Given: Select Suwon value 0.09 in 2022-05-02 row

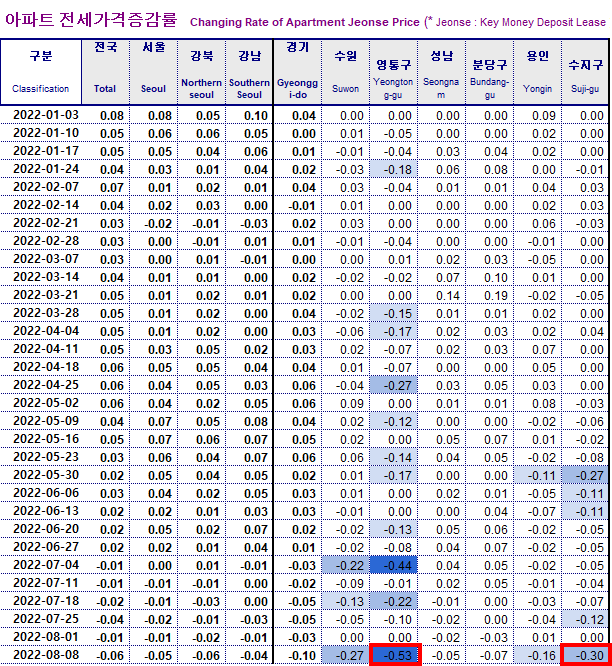Looking at the screenshot, I should point(346,404).
